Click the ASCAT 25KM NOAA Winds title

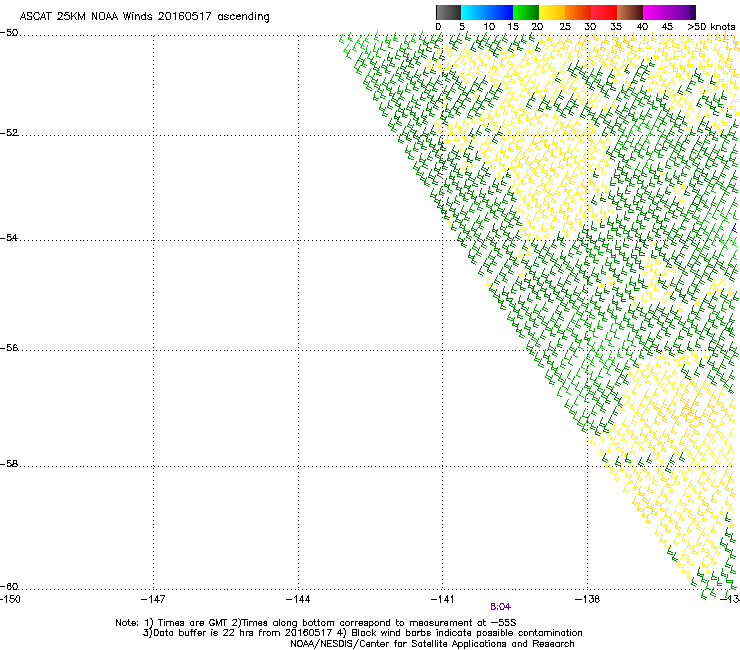tap(144, 17)
